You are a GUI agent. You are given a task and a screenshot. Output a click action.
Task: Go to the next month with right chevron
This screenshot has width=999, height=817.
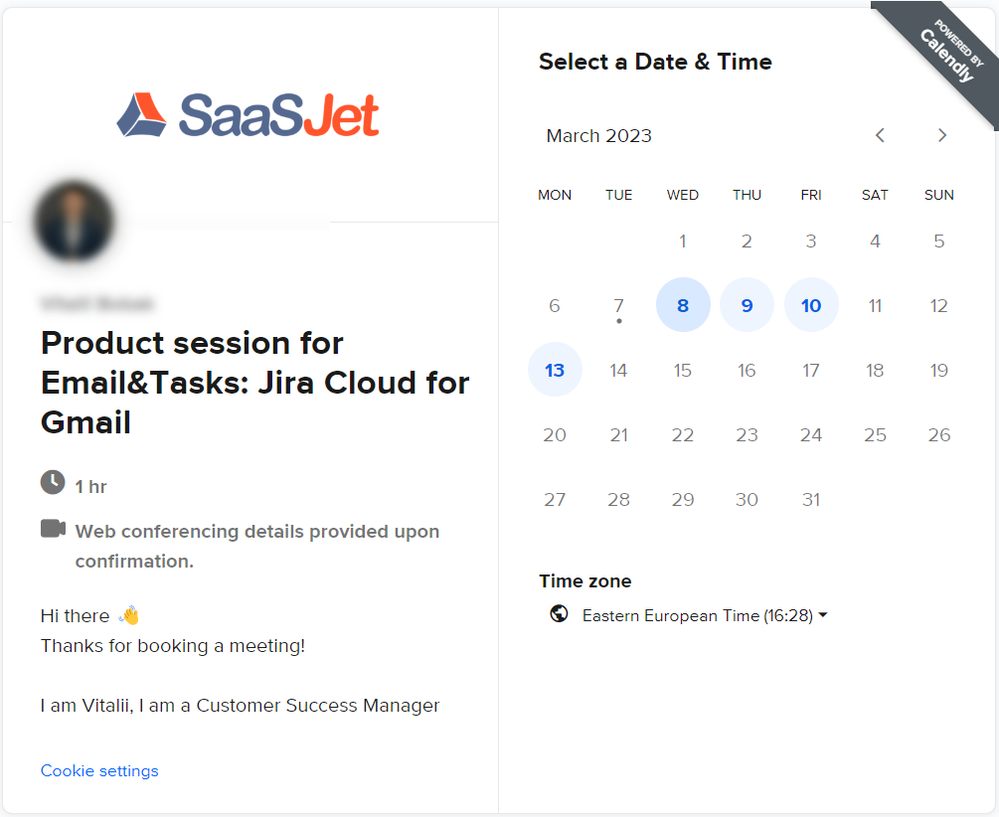pyautogui.click(x=942, y=135)
